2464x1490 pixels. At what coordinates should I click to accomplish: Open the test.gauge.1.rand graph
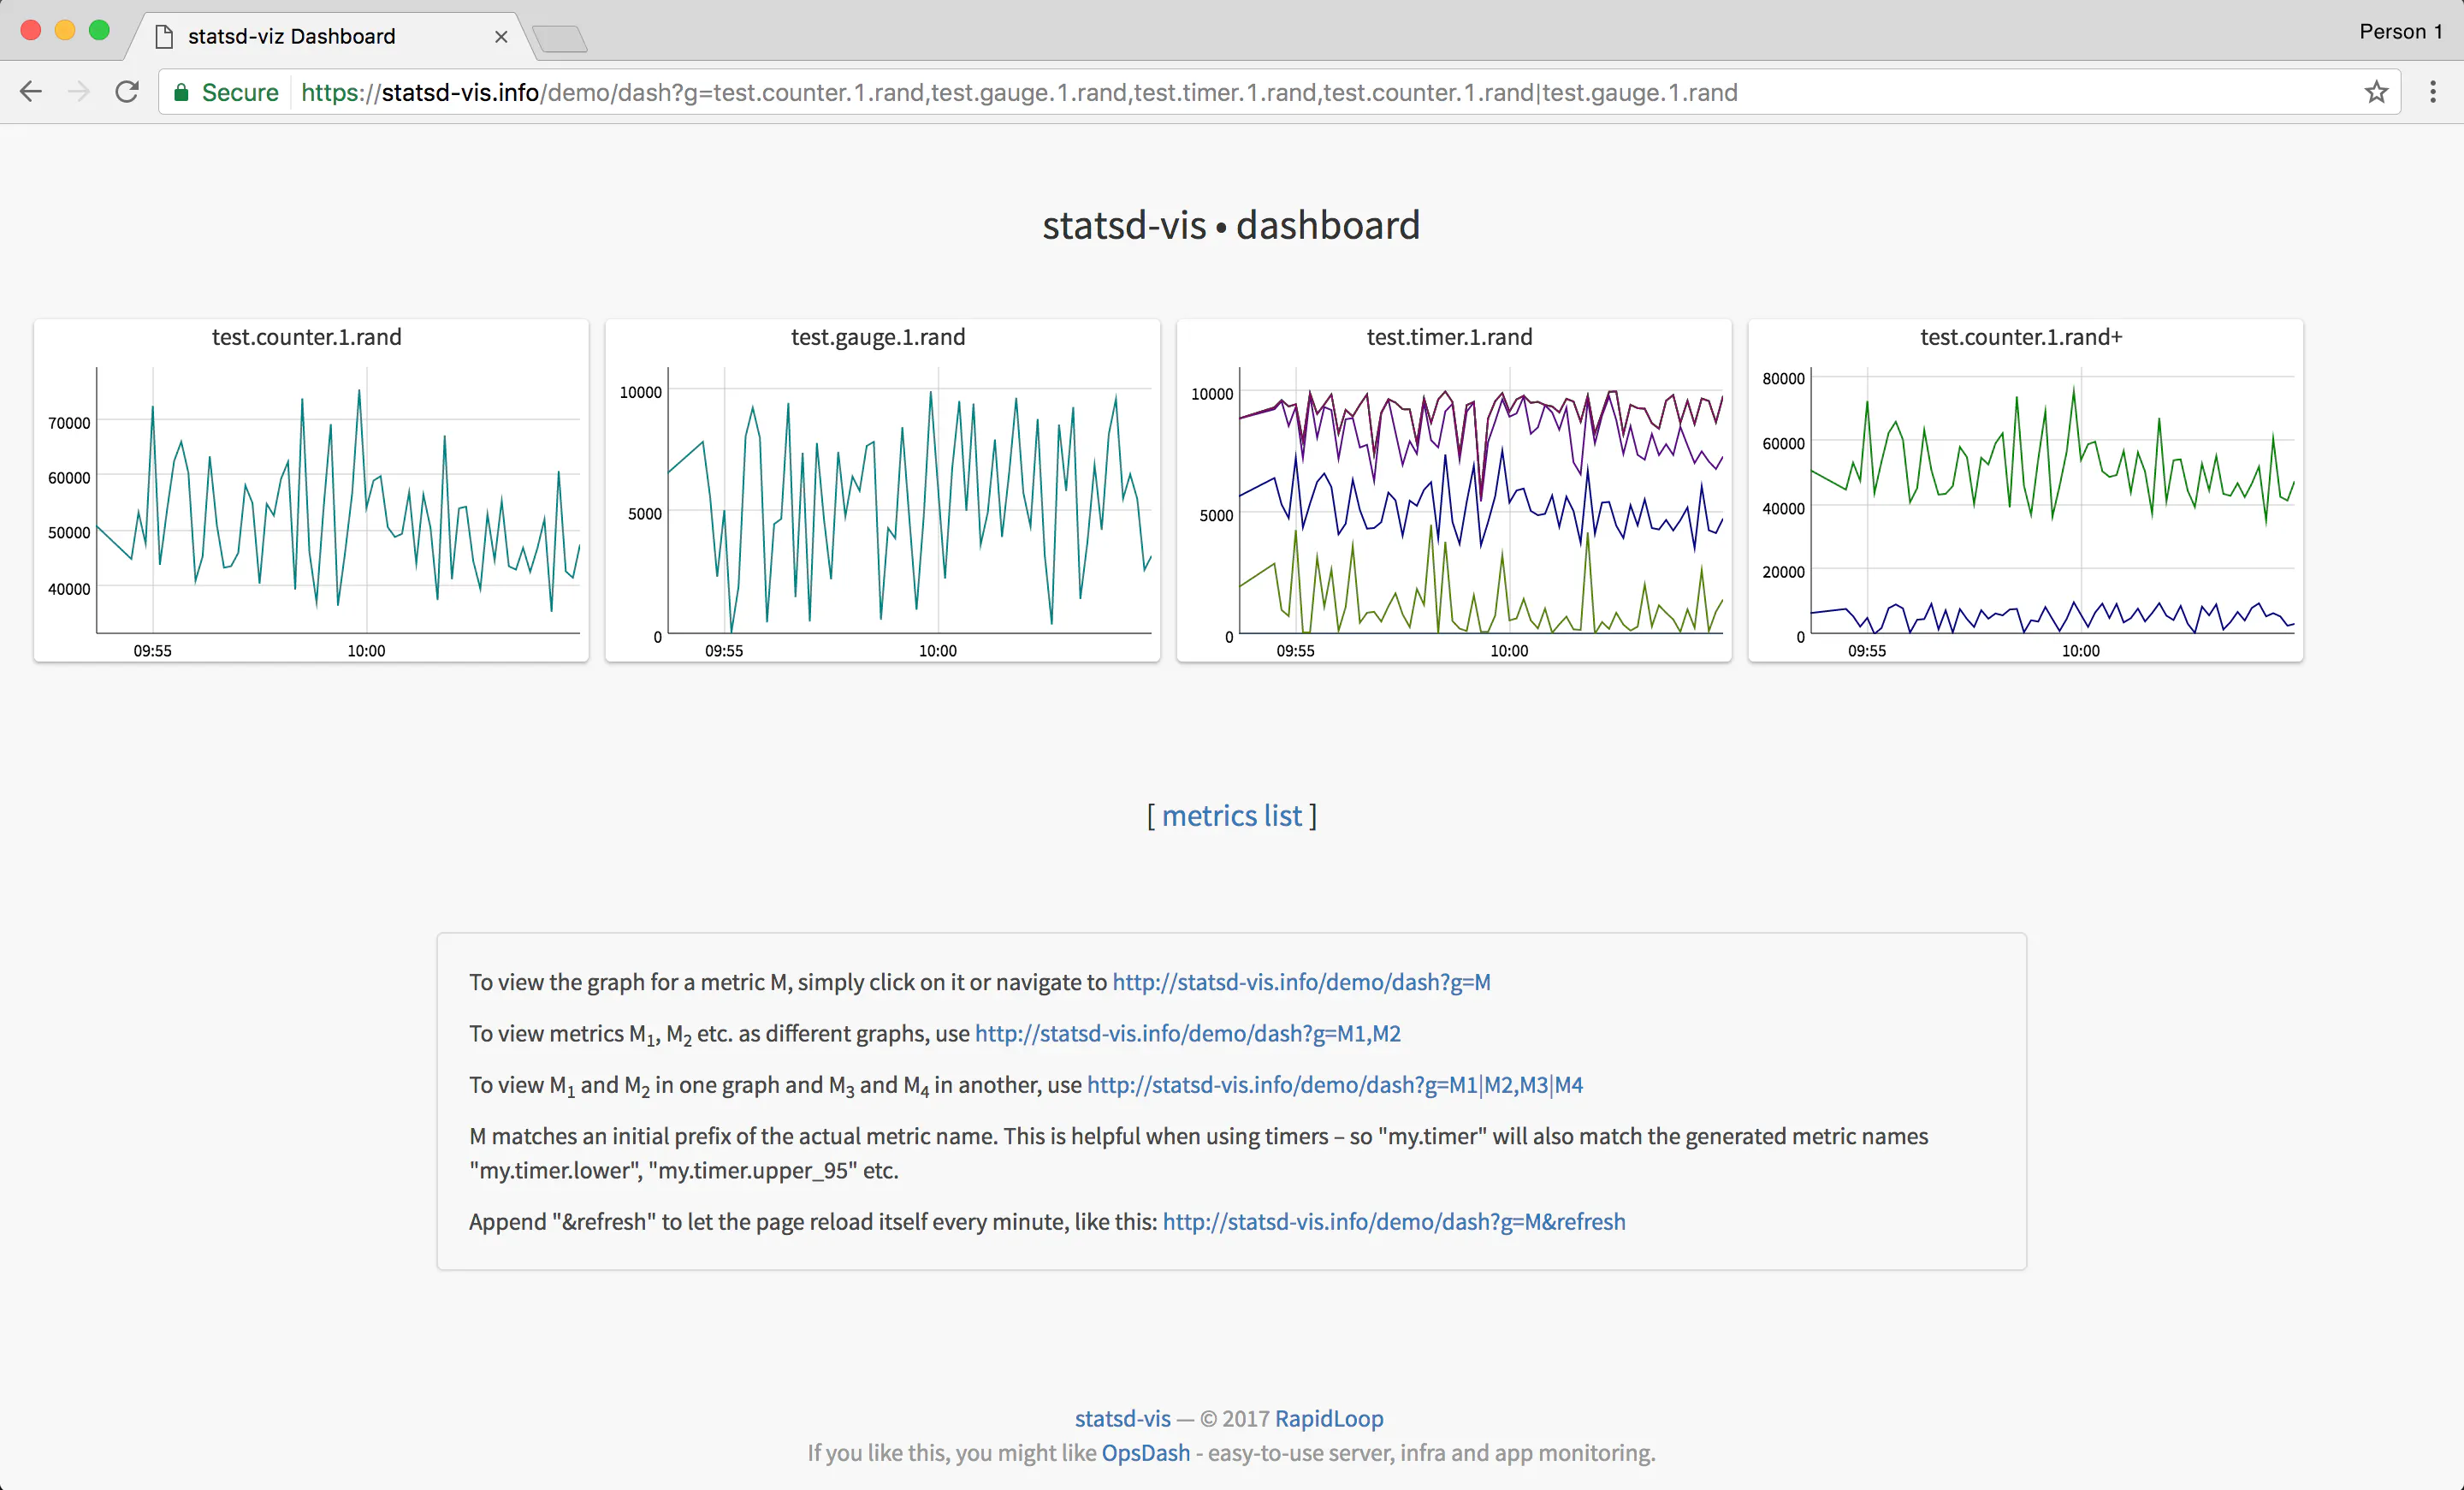882,490
